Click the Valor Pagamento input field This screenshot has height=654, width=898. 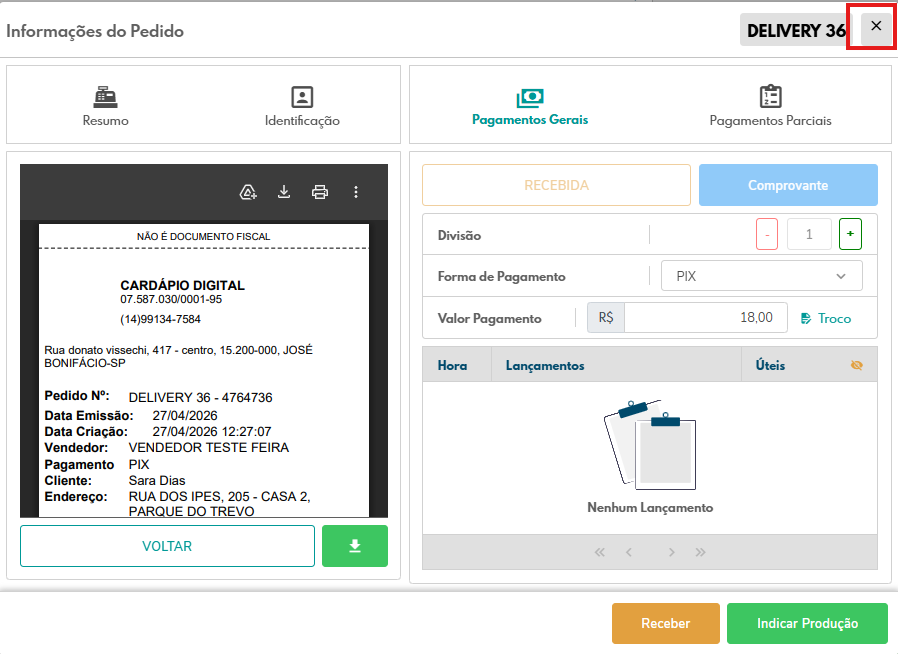click(705, 318)
